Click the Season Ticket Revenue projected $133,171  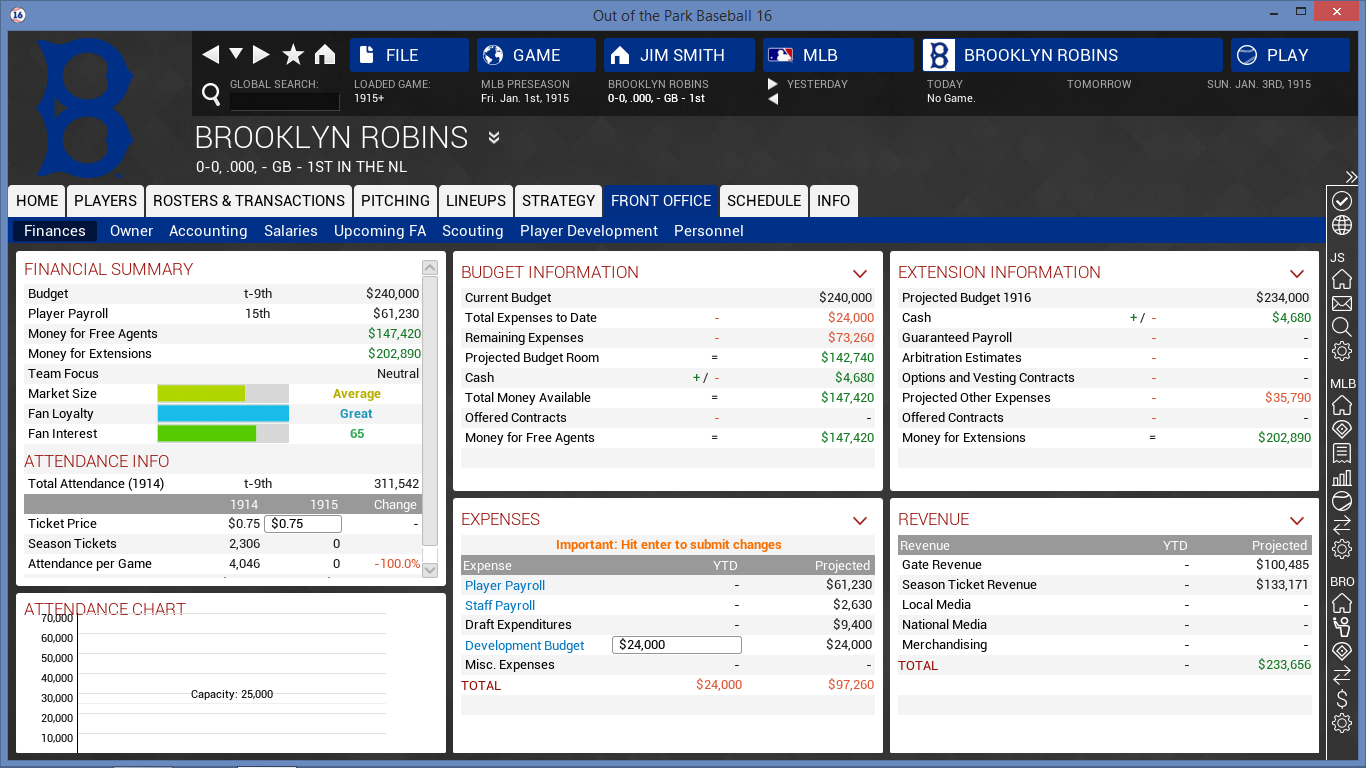click(x=1283, y=585)
